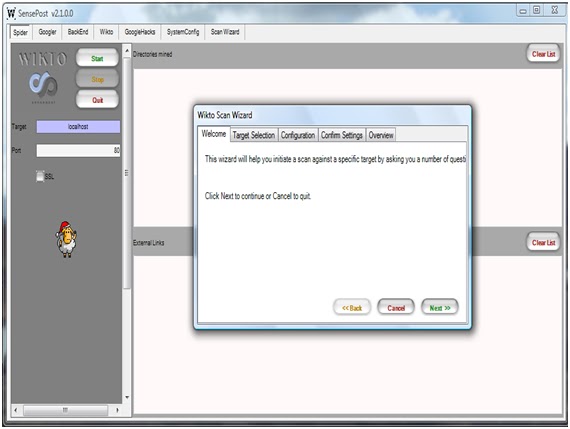Screen dimensions: 570x429
Task: Click the 'Directories mined' label
Action: tap(152, 54)
